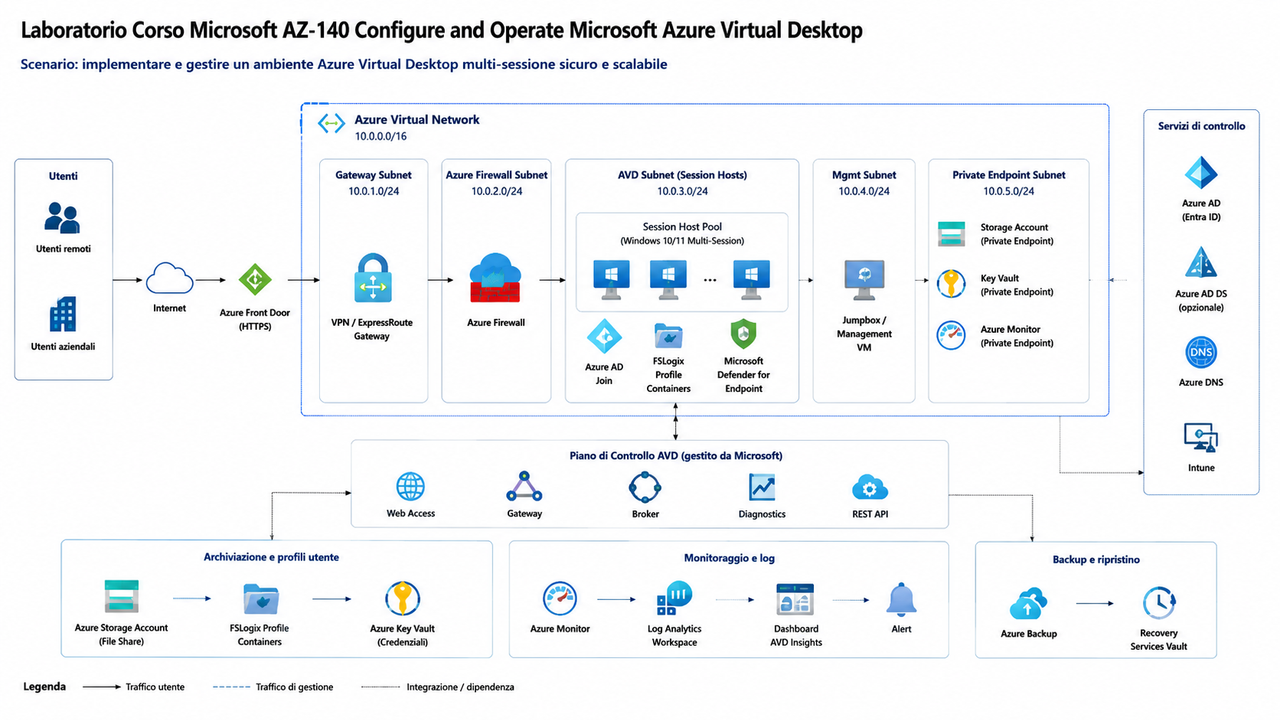Viewport: 1280px width, 720px height.
Task: Select FSLogix Profile Containers icon in AVD Subnet
Action: click(667, 337)
